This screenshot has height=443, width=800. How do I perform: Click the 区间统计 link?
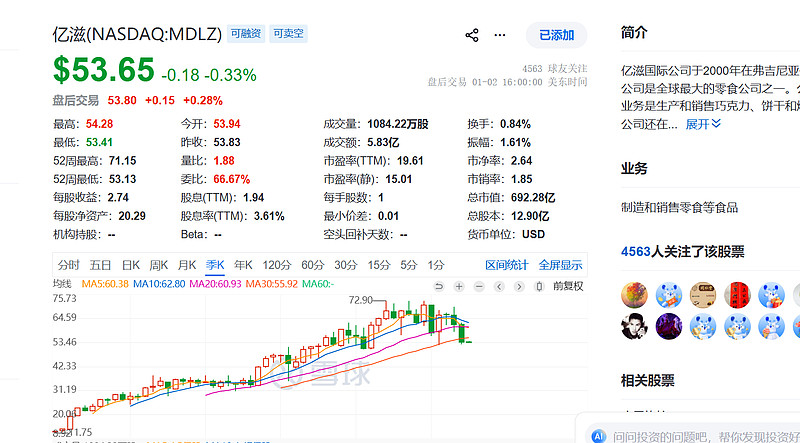tap(507, 265)
